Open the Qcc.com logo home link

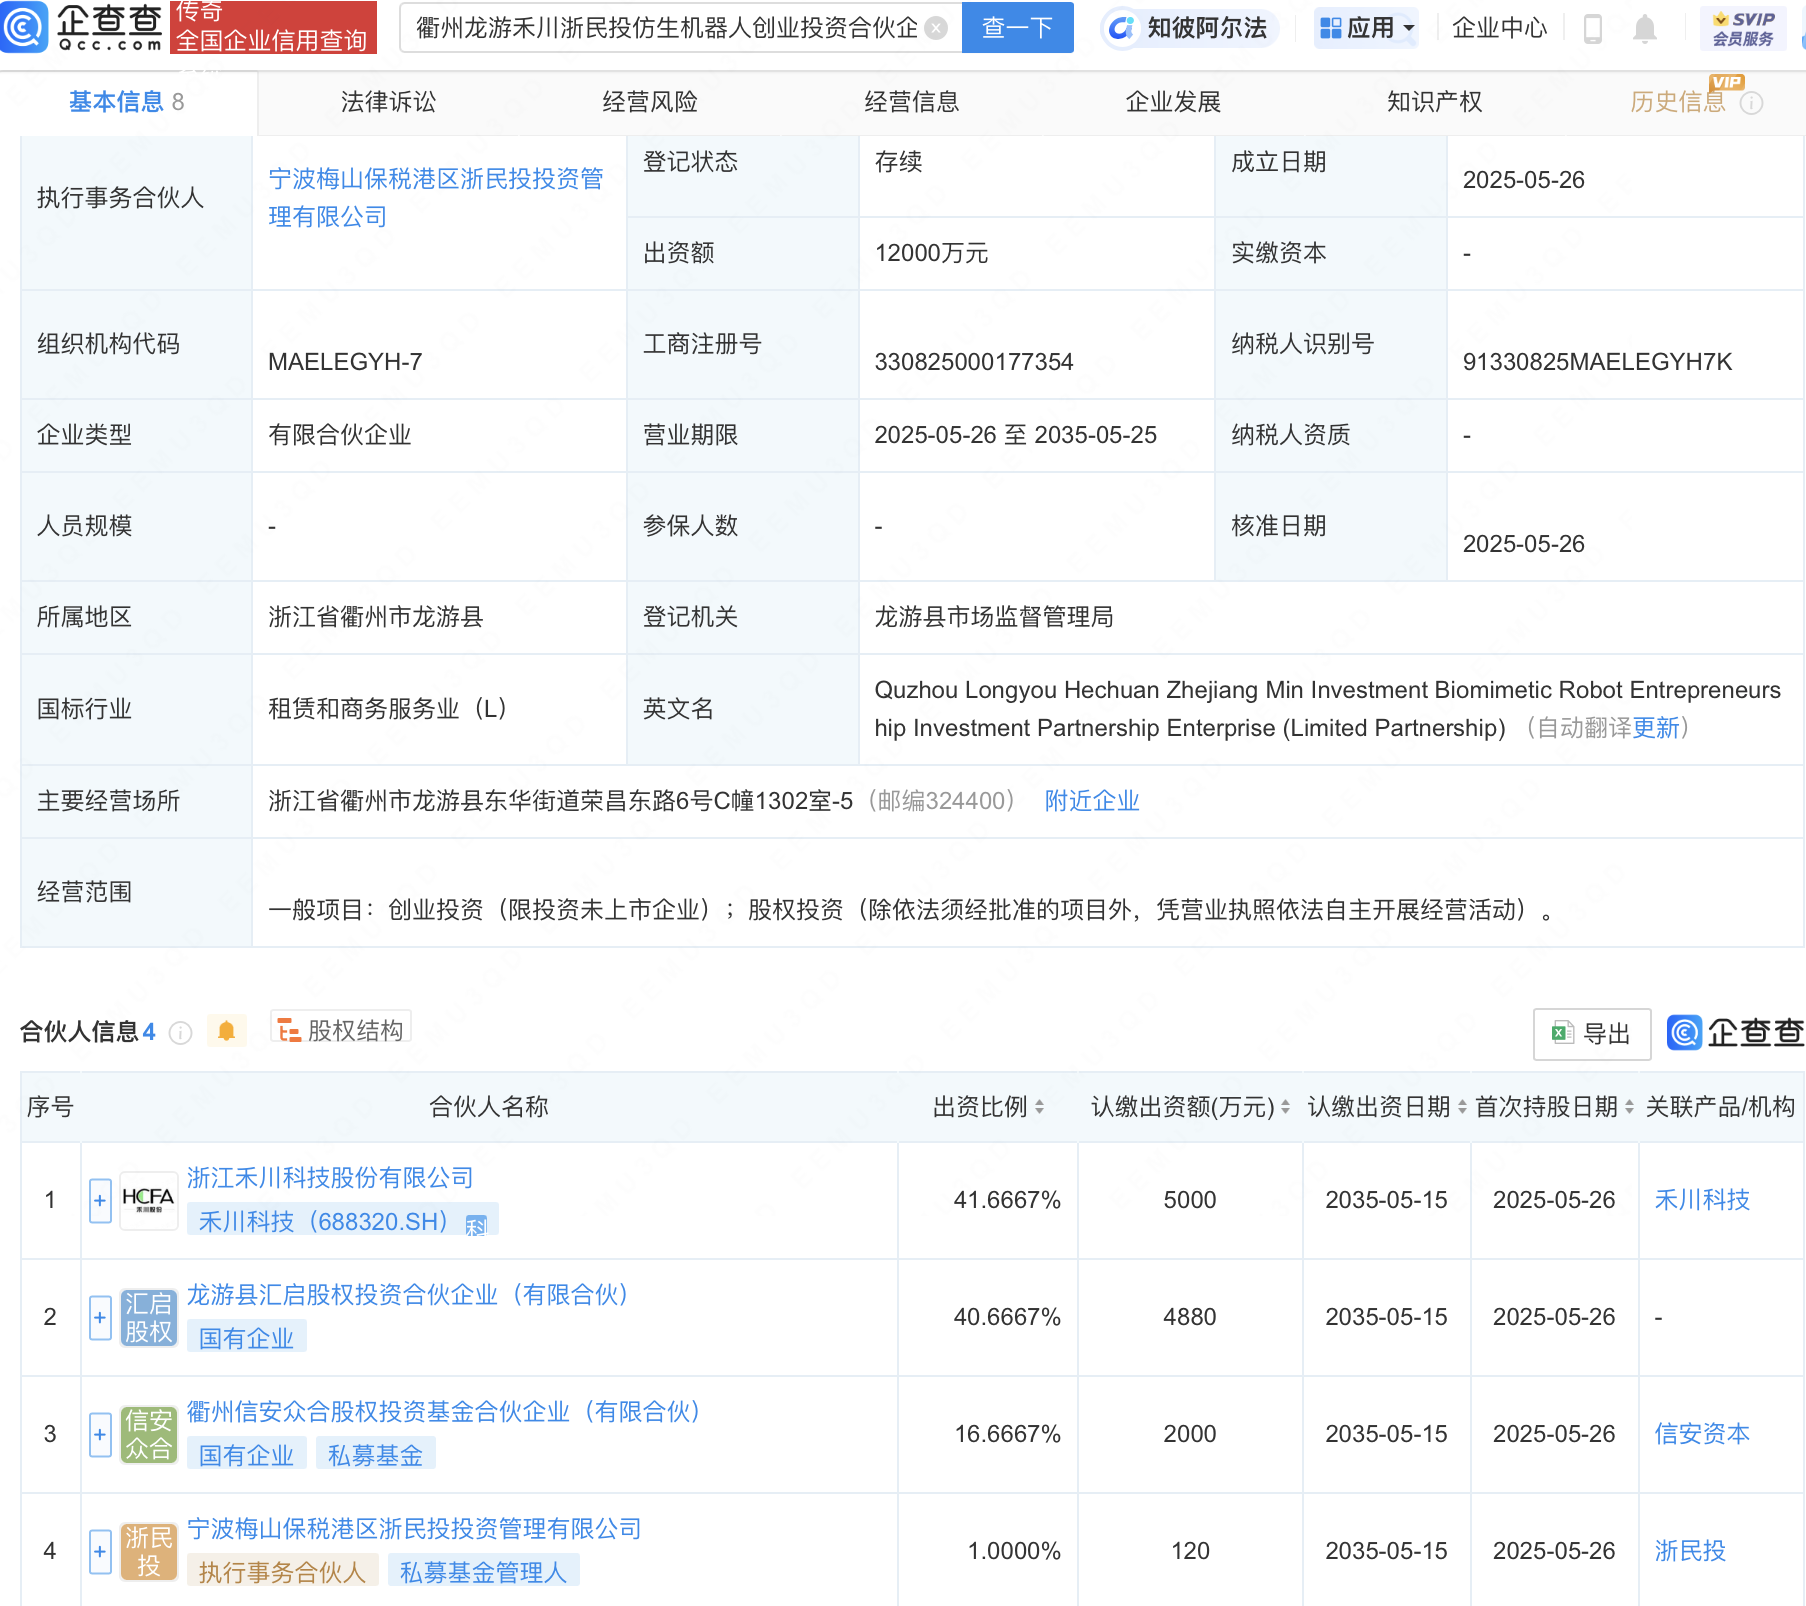82,27
